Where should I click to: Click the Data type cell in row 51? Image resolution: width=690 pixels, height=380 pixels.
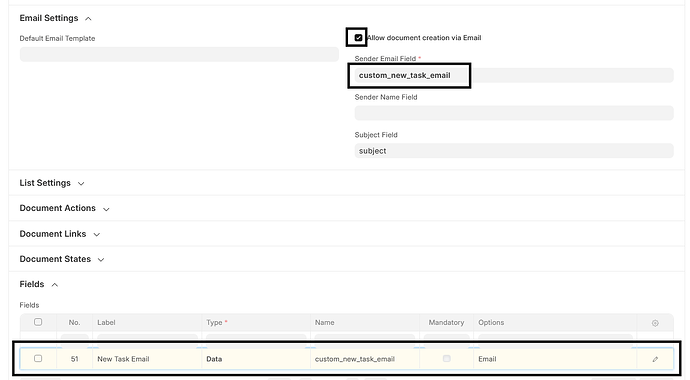point(256,359)
